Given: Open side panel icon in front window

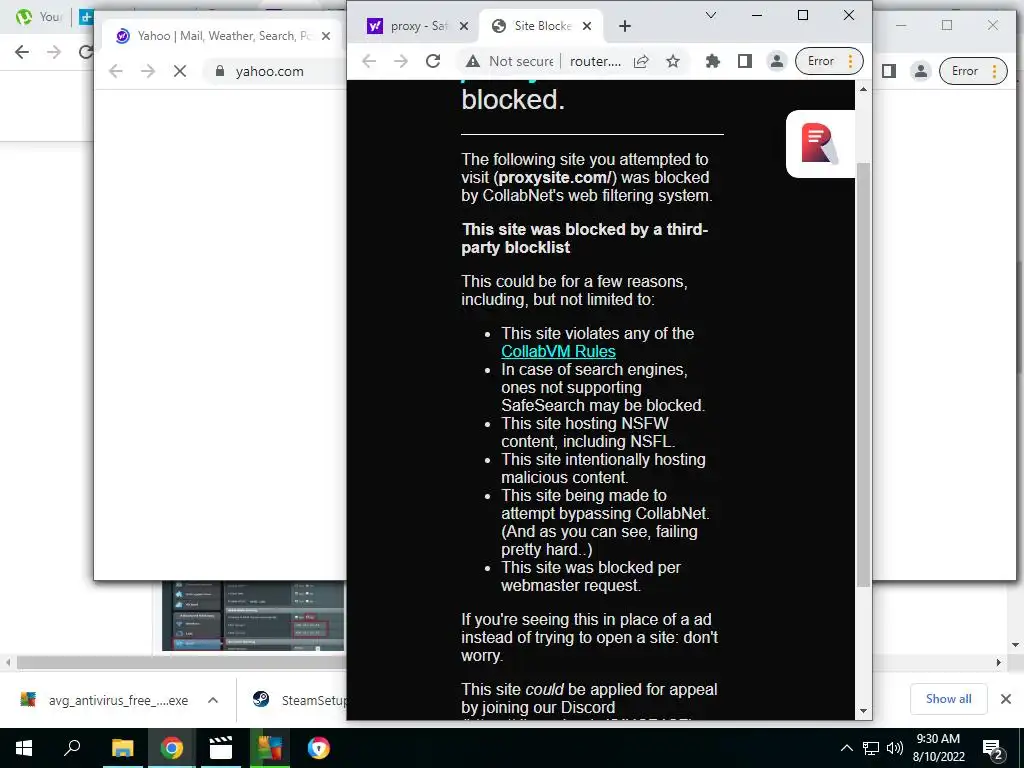Looking at the screenshot, I should tap(744, 61).
